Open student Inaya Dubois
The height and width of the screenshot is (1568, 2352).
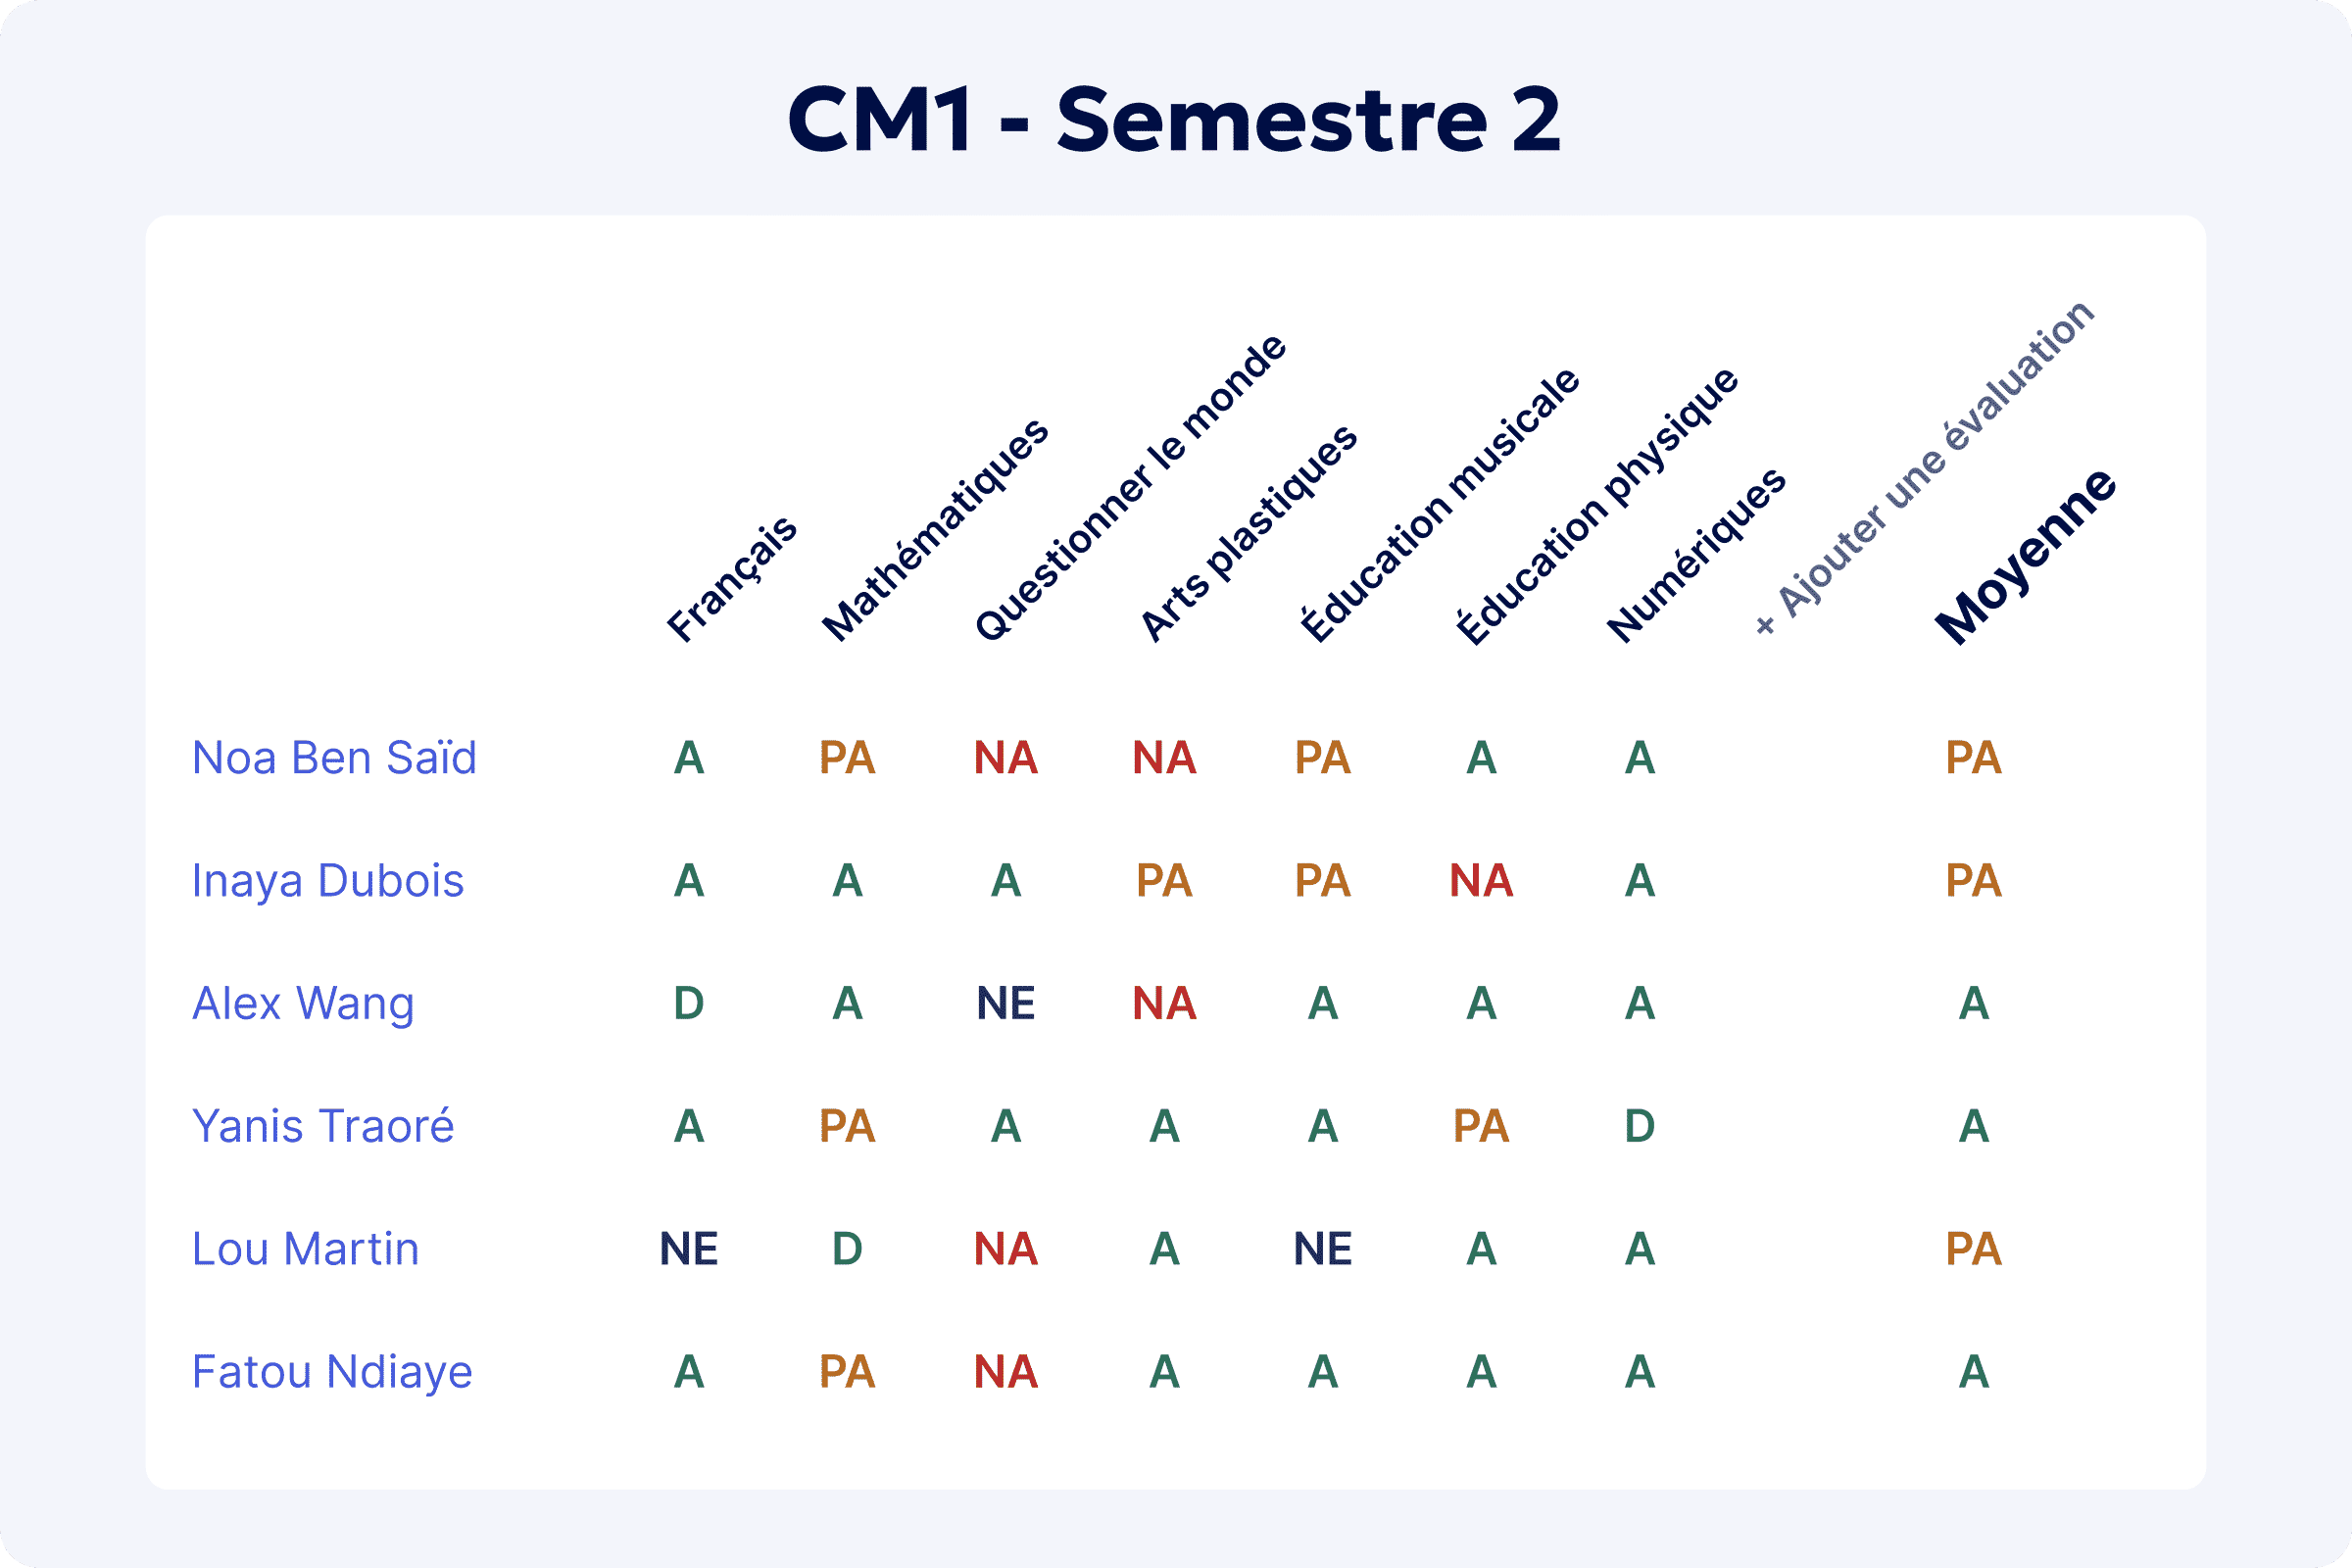(328, 881)
